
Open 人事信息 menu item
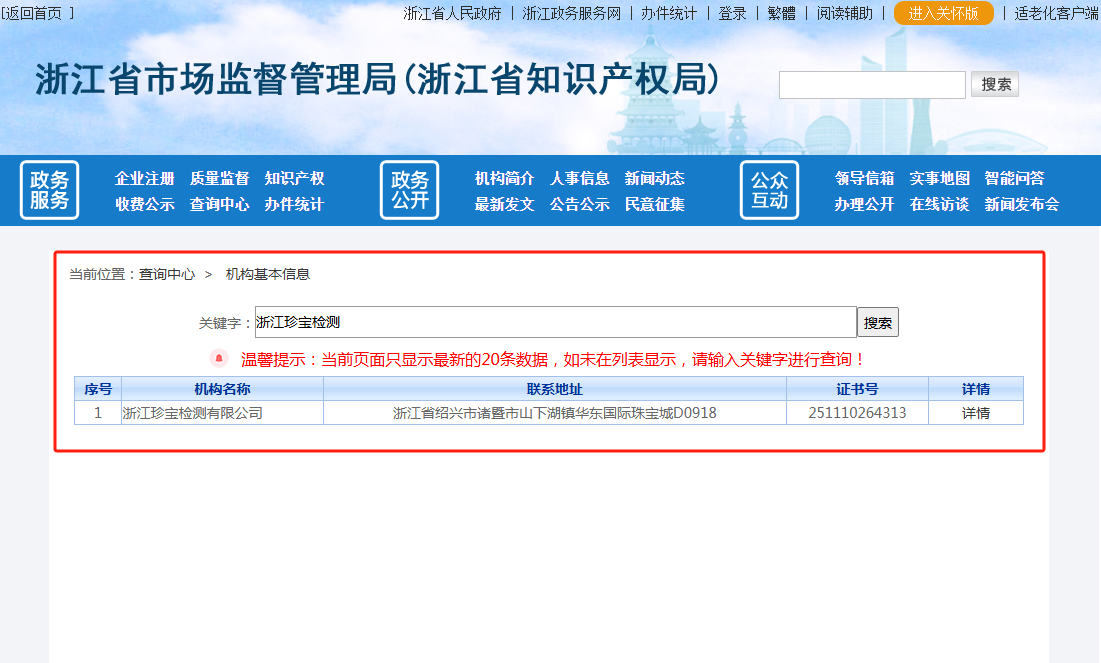pos(580,178)
